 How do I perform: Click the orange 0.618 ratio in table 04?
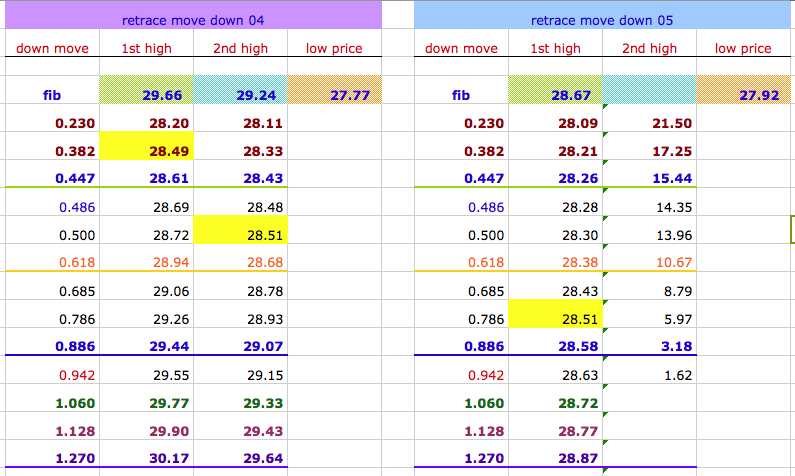click(77, 263)
